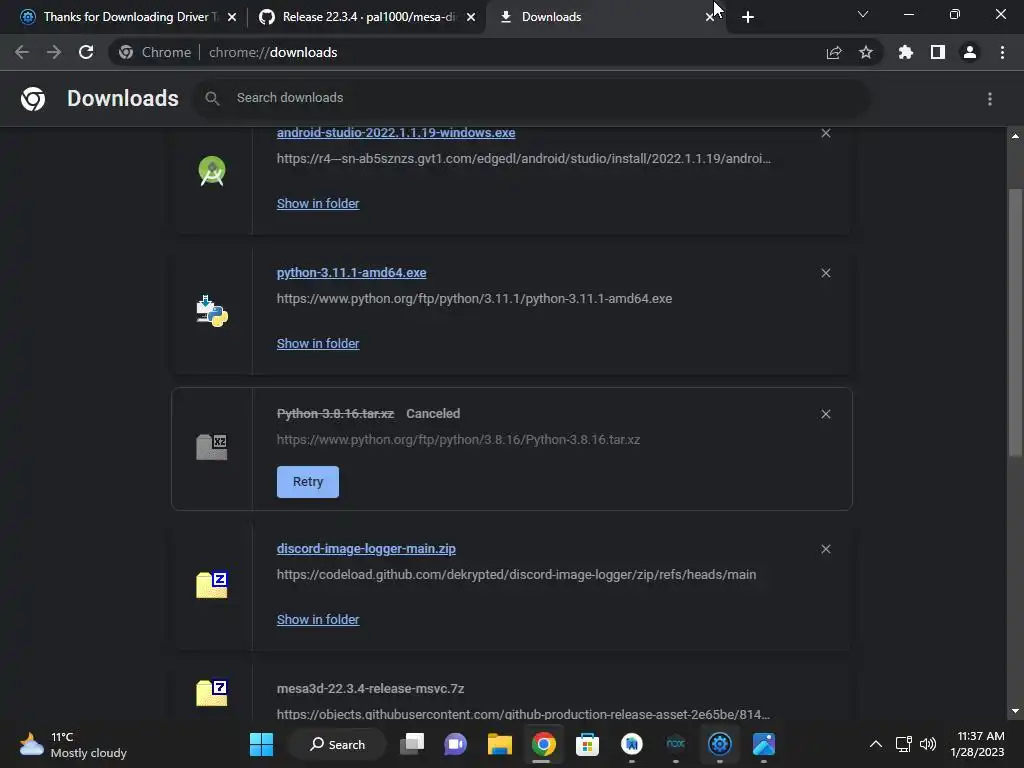Close the Thanks for Downloading Driver tab
Screen dimensions: 1024x768
[232, 17]
